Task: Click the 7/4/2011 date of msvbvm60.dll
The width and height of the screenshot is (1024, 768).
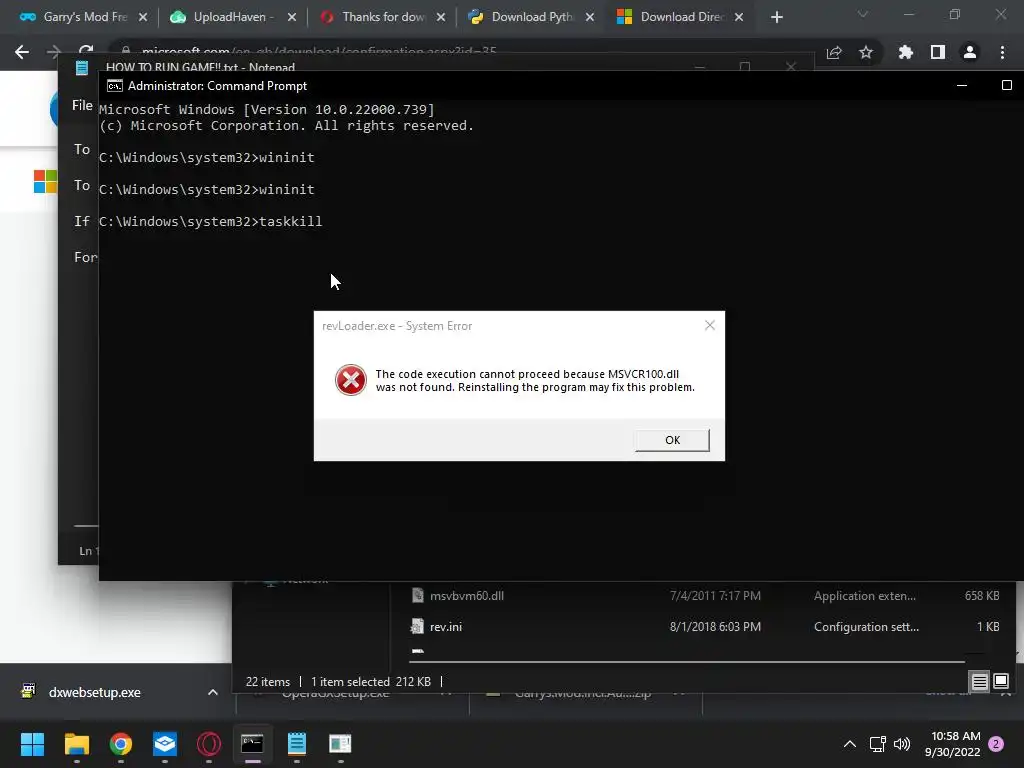Action: (715, 596)
